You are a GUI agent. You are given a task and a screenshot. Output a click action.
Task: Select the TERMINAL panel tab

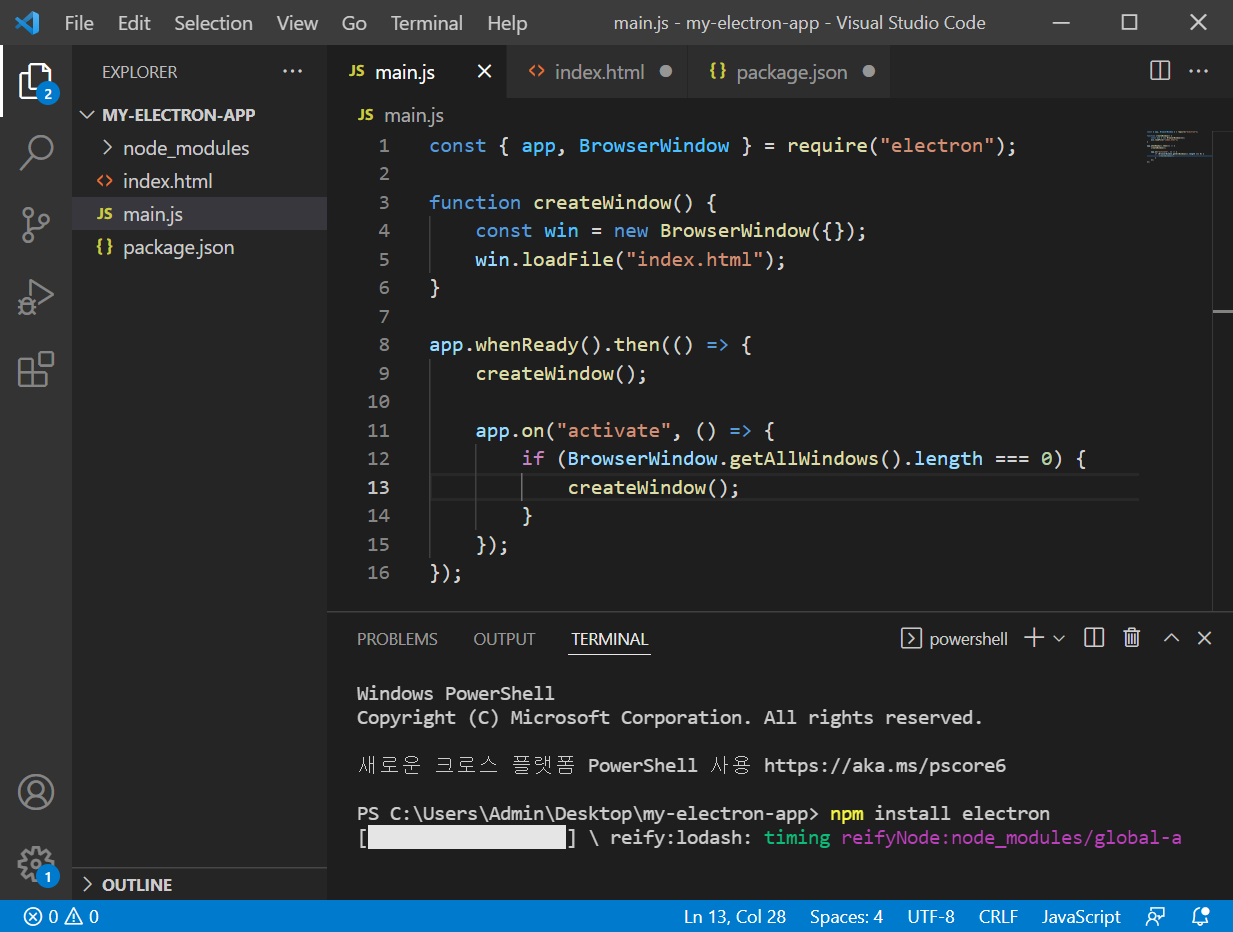(610, 639)
